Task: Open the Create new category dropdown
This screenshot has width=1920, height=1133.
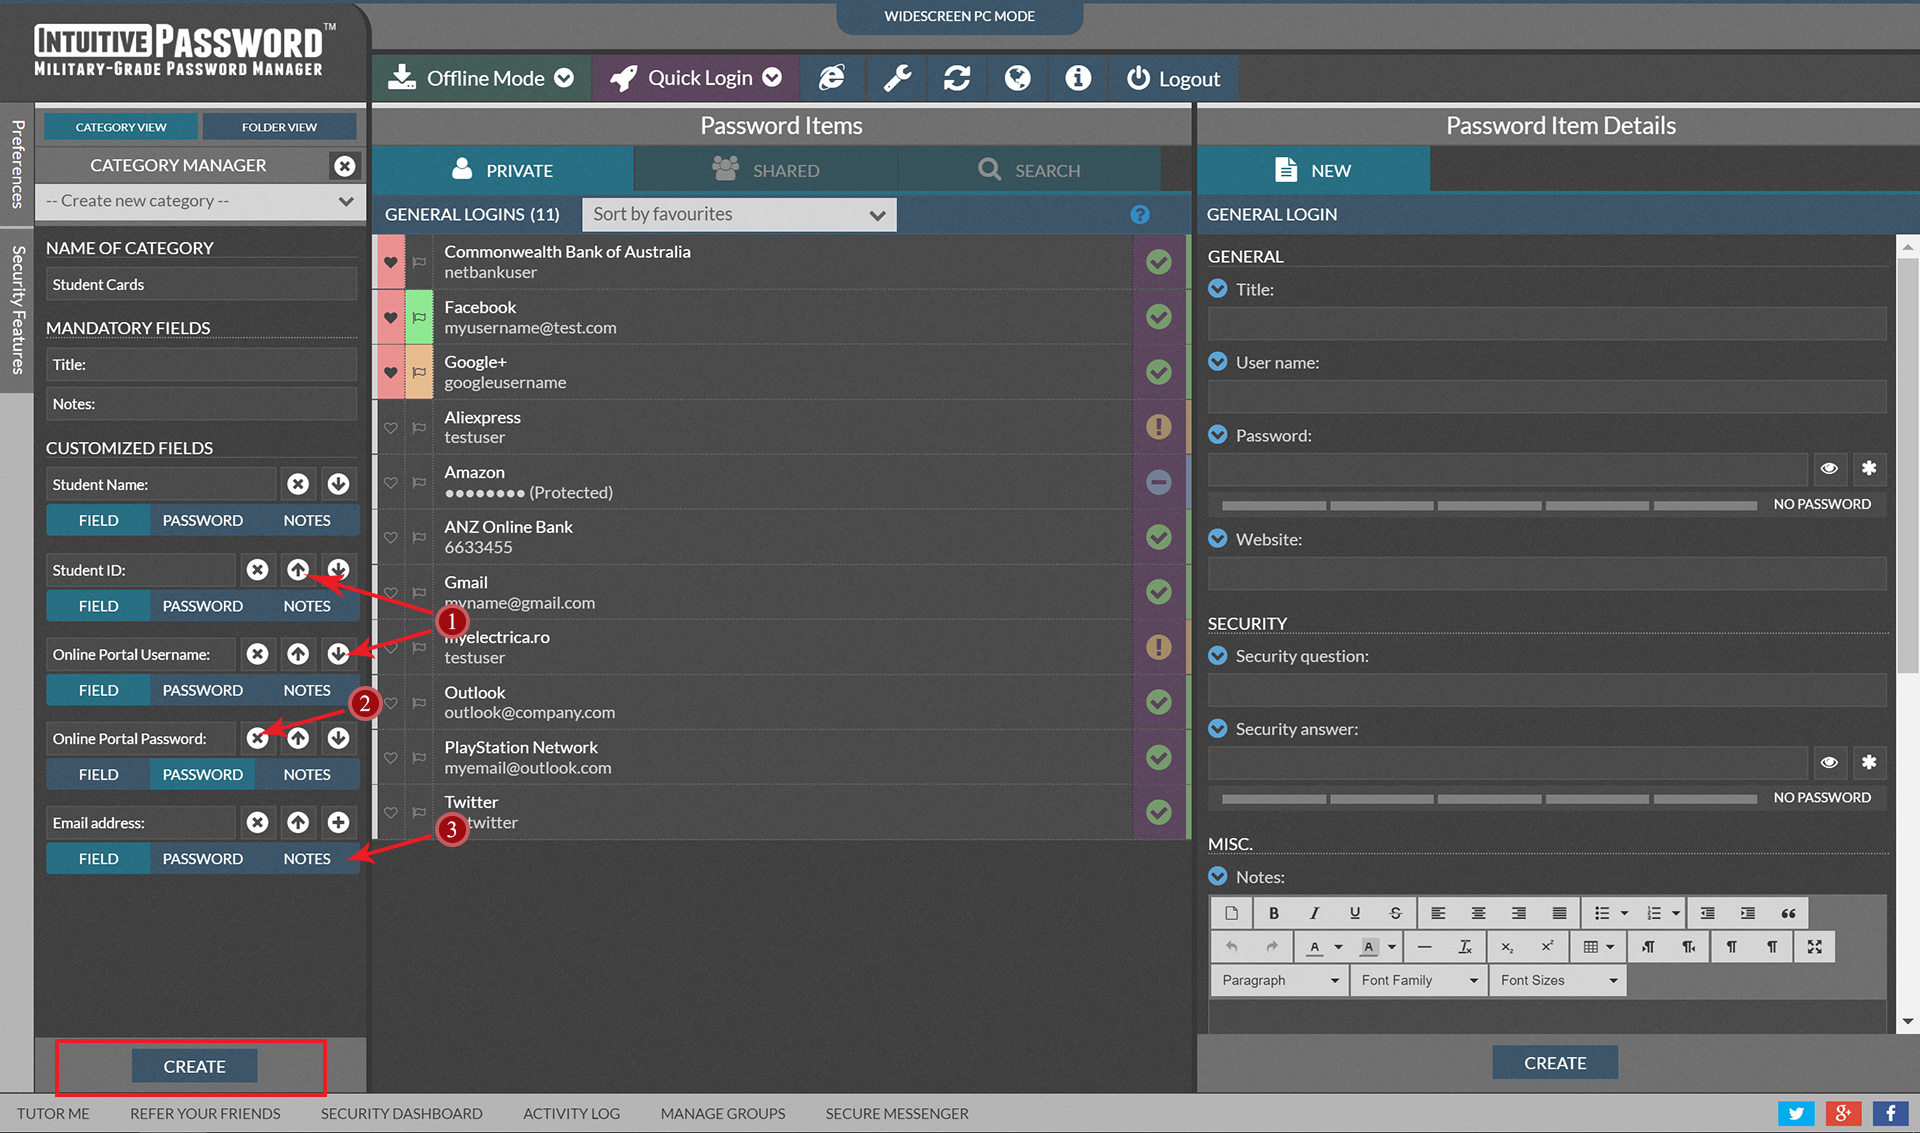Action: [200, 201]
